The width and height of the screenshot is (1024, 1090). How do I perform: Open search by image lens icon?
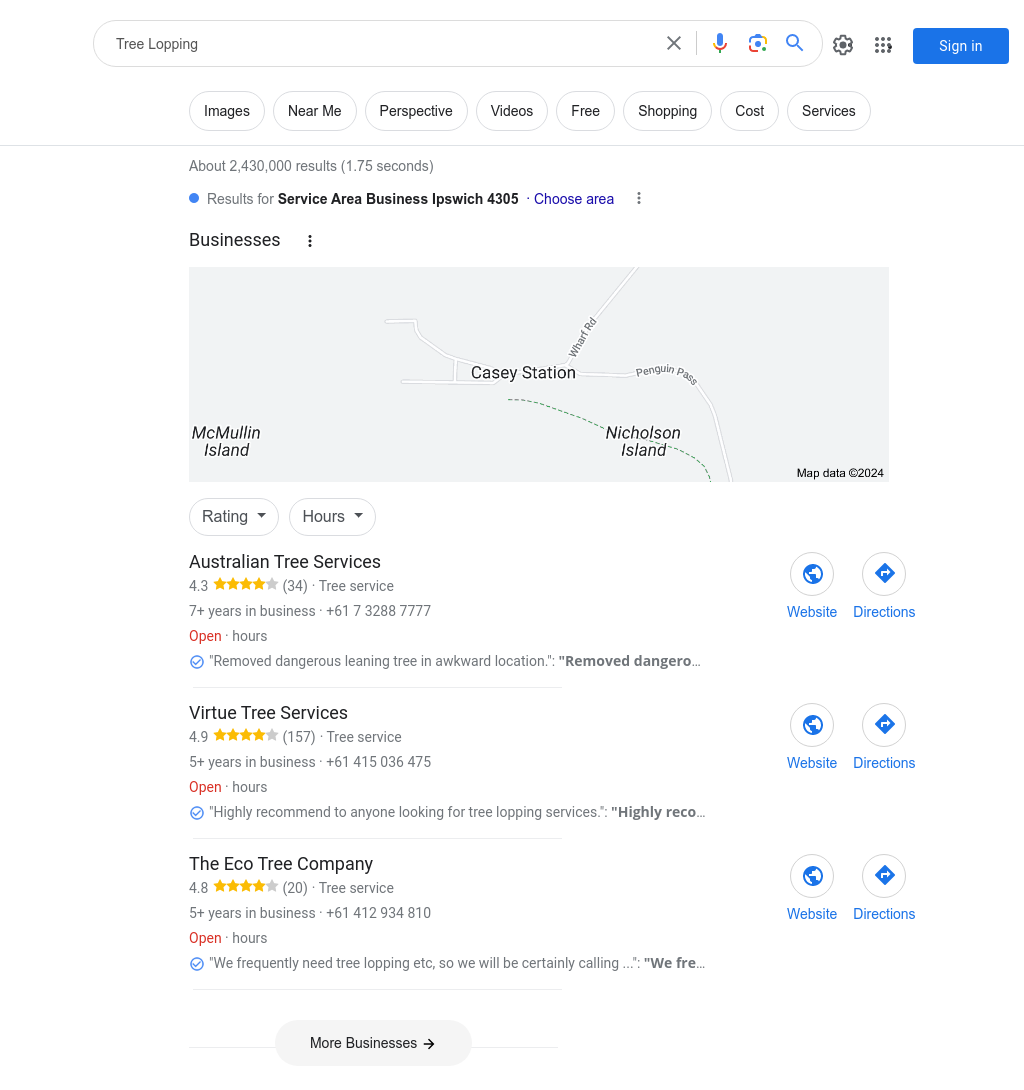click(x=758, y=43)
